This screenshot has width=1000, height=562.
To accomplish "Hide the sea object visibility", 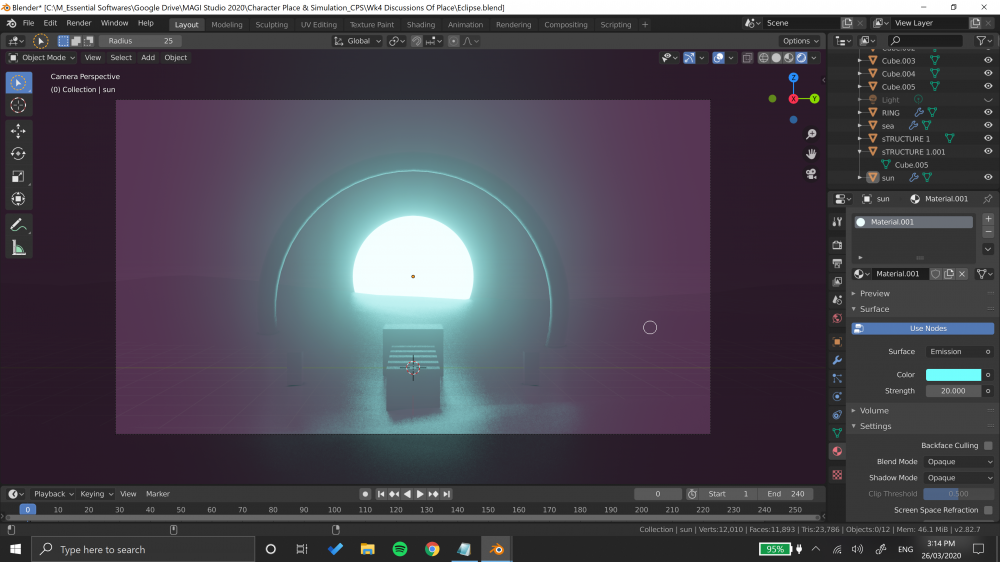I will pyautogui.click(x=988, y=126).
